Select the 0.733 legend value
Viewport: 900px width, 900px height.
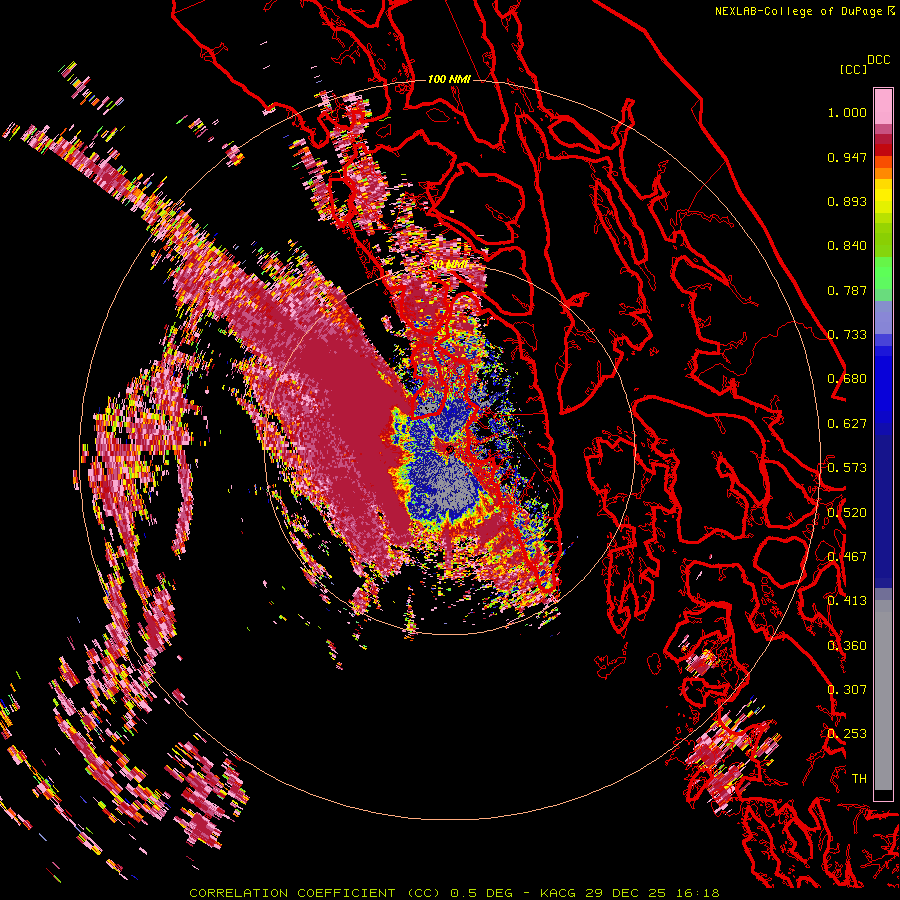coord(847,335)
